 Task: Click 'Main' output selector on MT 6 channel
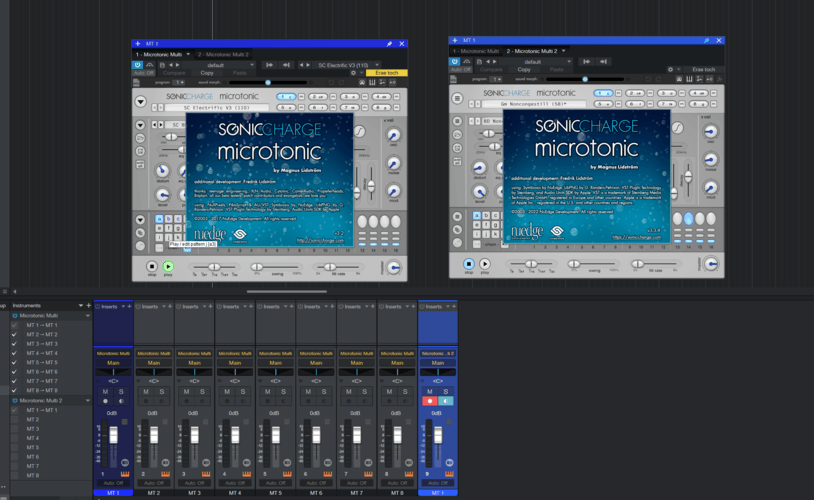pos(316,363)
